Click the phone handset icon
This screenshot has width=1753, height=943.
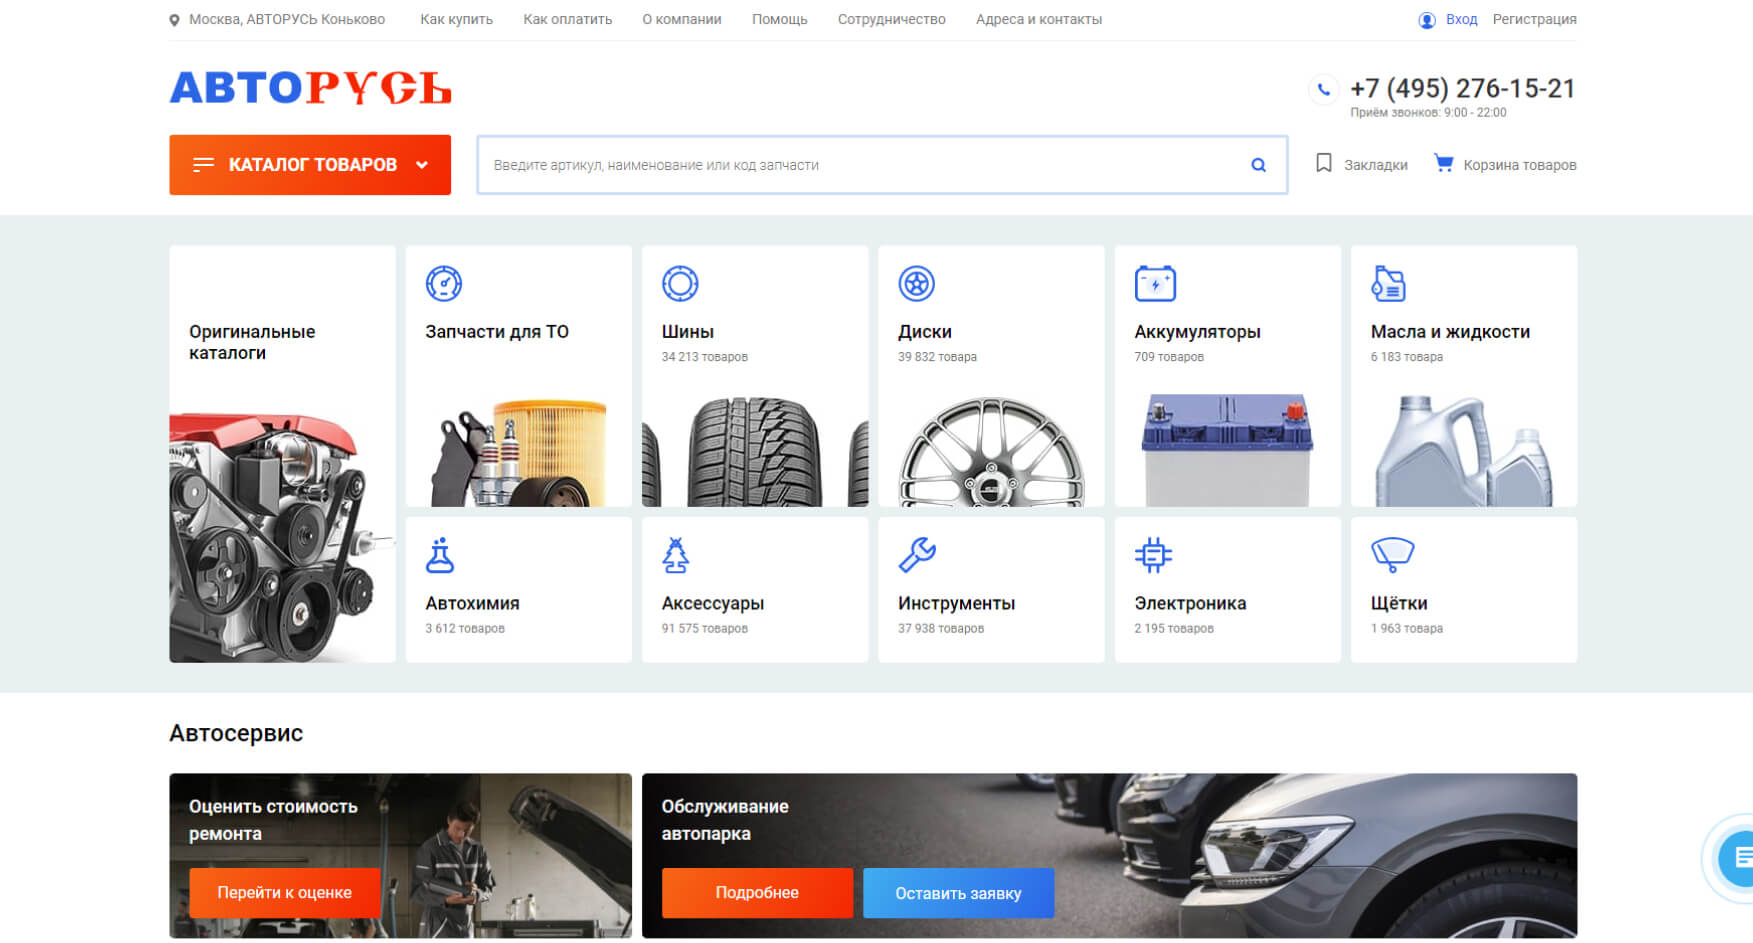click(1323, 90)
